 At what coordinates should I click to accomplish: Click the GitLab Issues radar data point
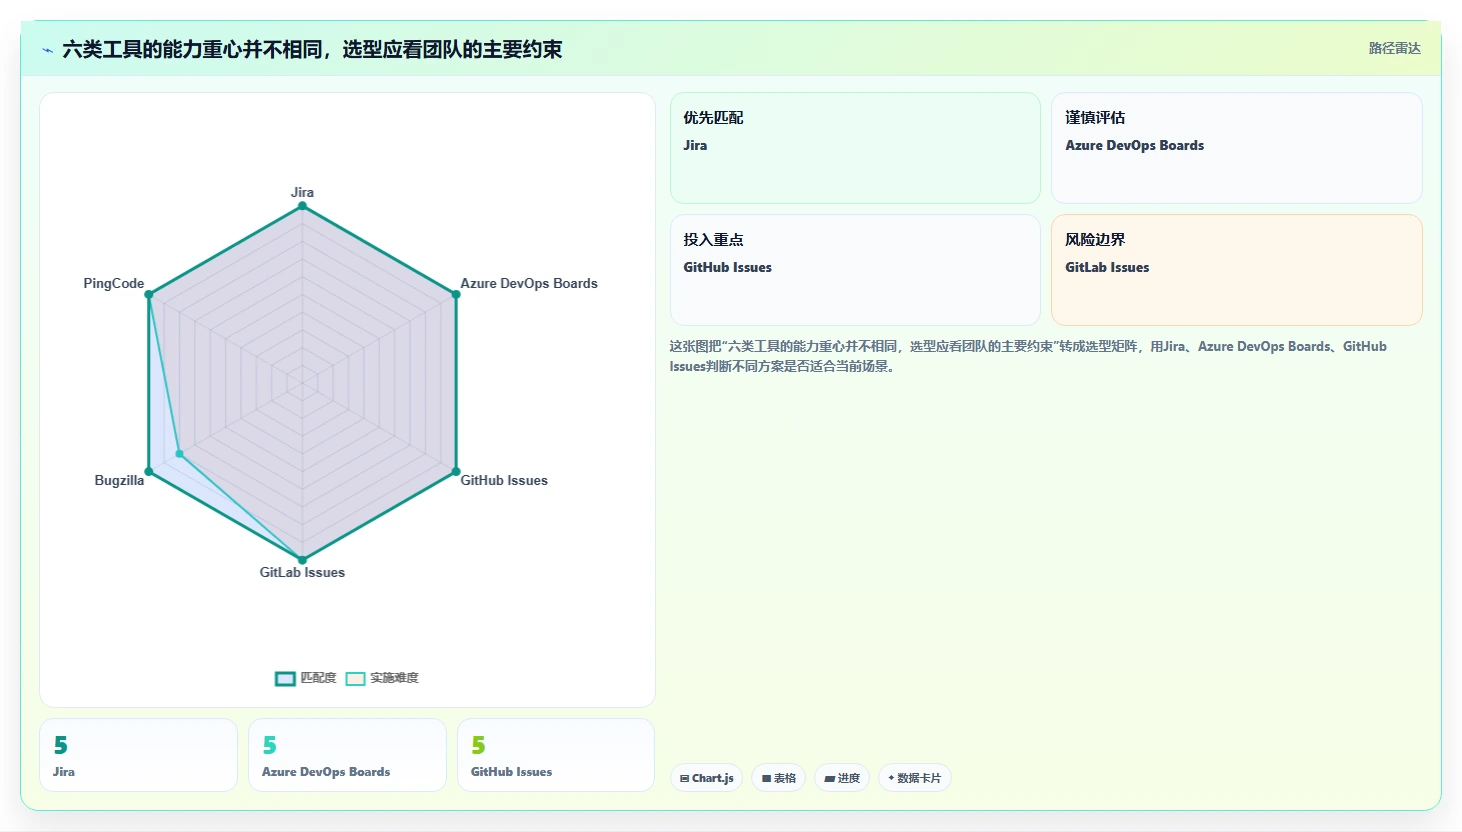tap(302, 560)
